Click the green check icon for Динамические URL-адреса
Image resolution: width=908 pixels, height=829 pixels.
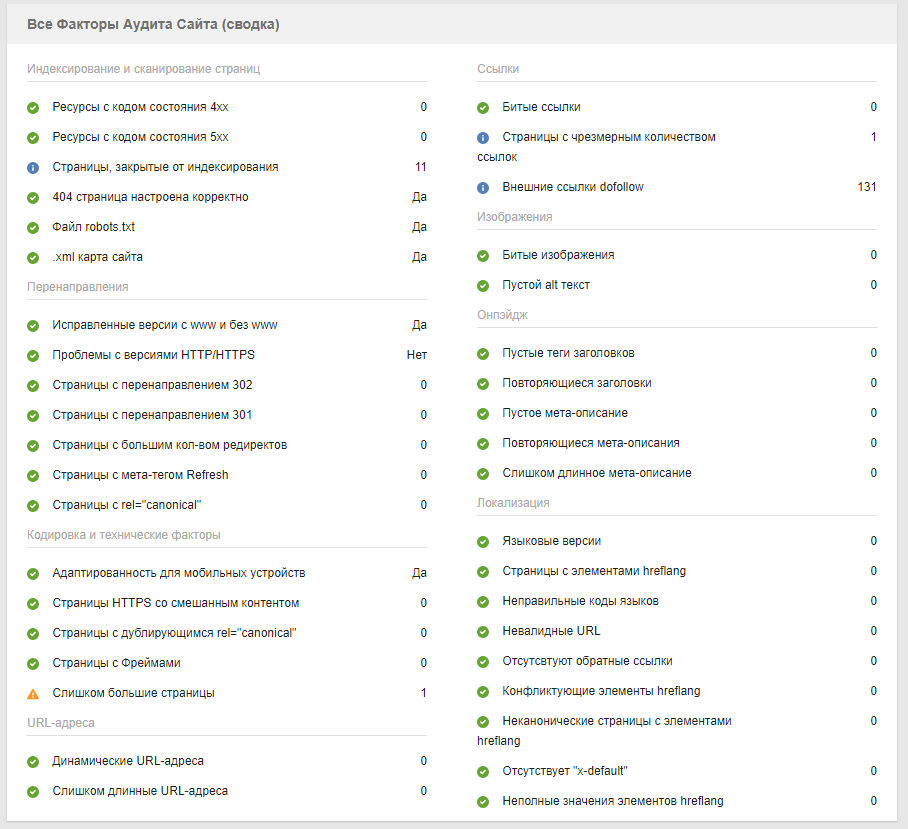tap(33, 761)
